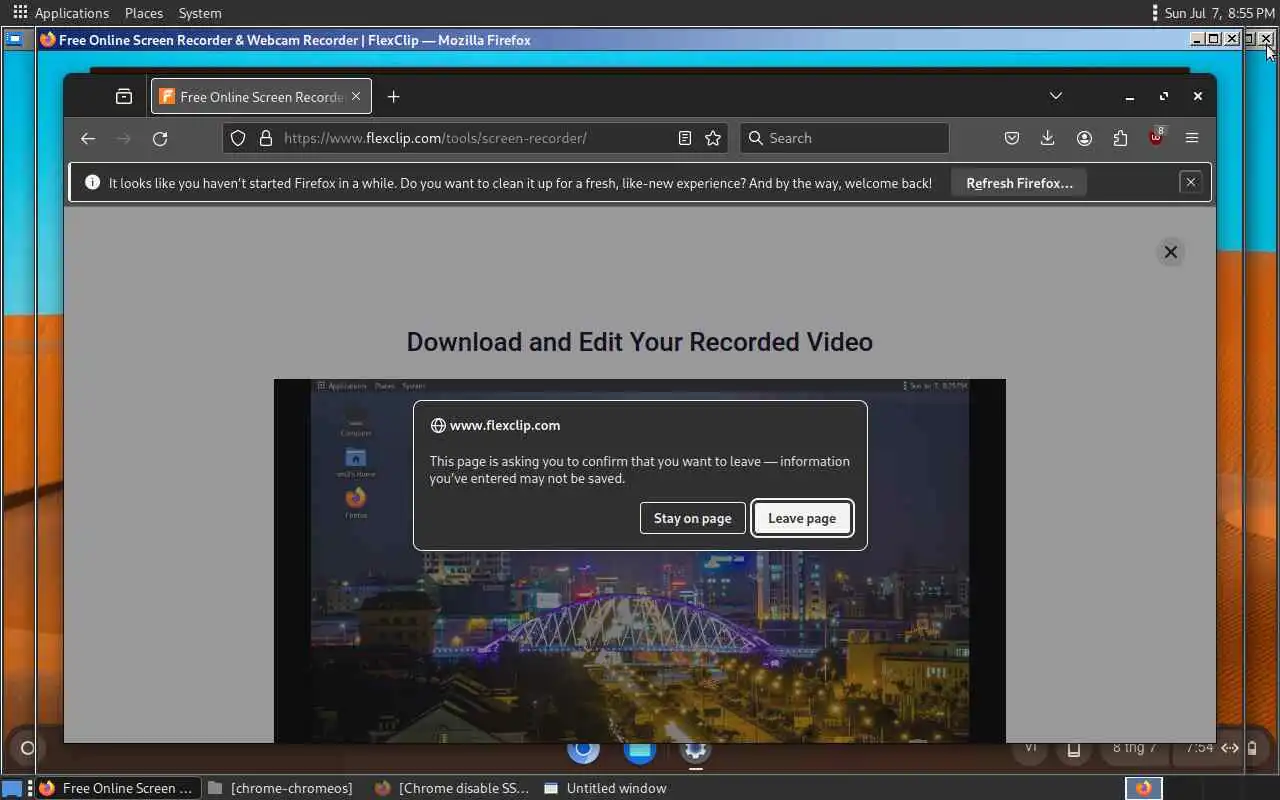
Task: Click the uBlock Origin extension icon
Action: (x=1156, y=138)
